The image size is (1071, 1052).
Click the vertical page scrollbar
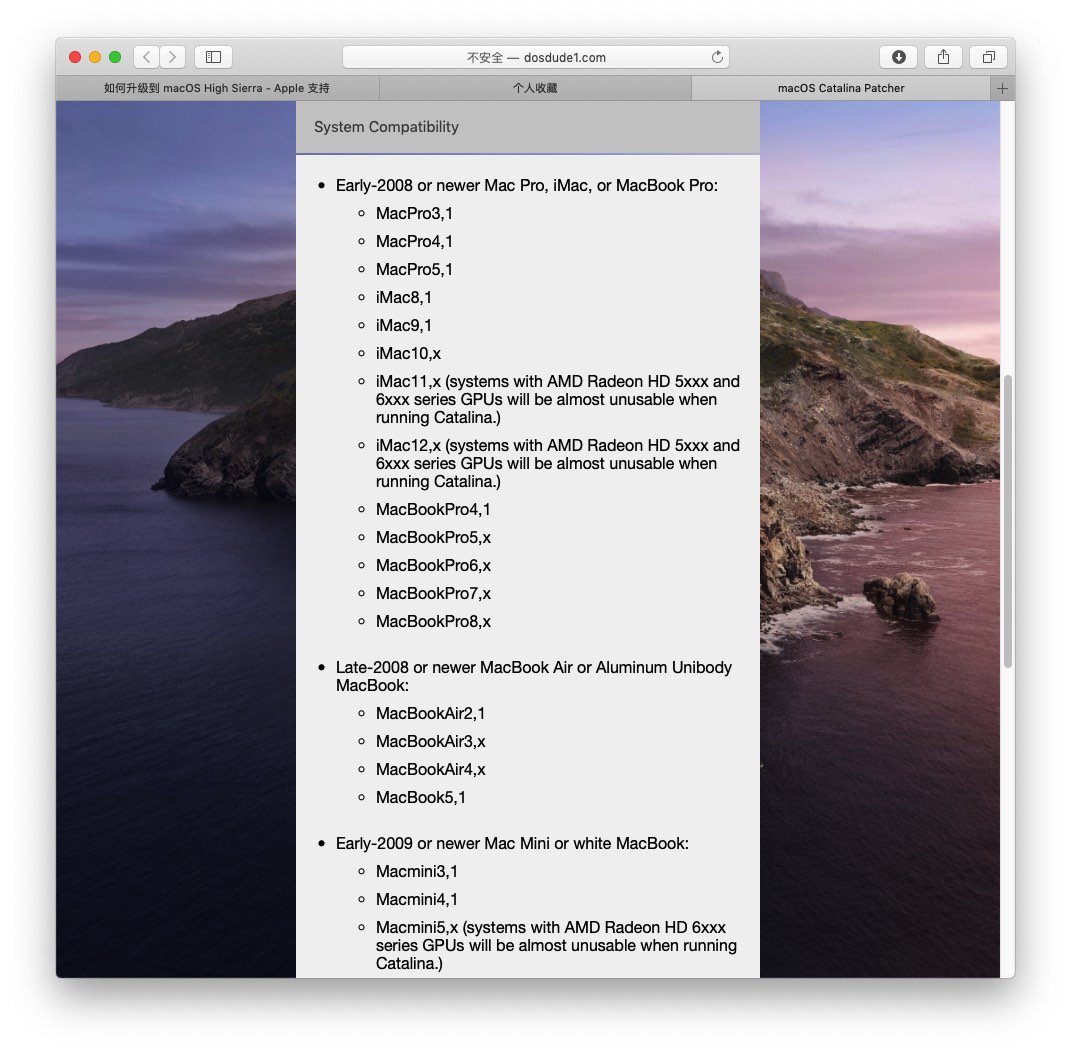coord(1007,520)
